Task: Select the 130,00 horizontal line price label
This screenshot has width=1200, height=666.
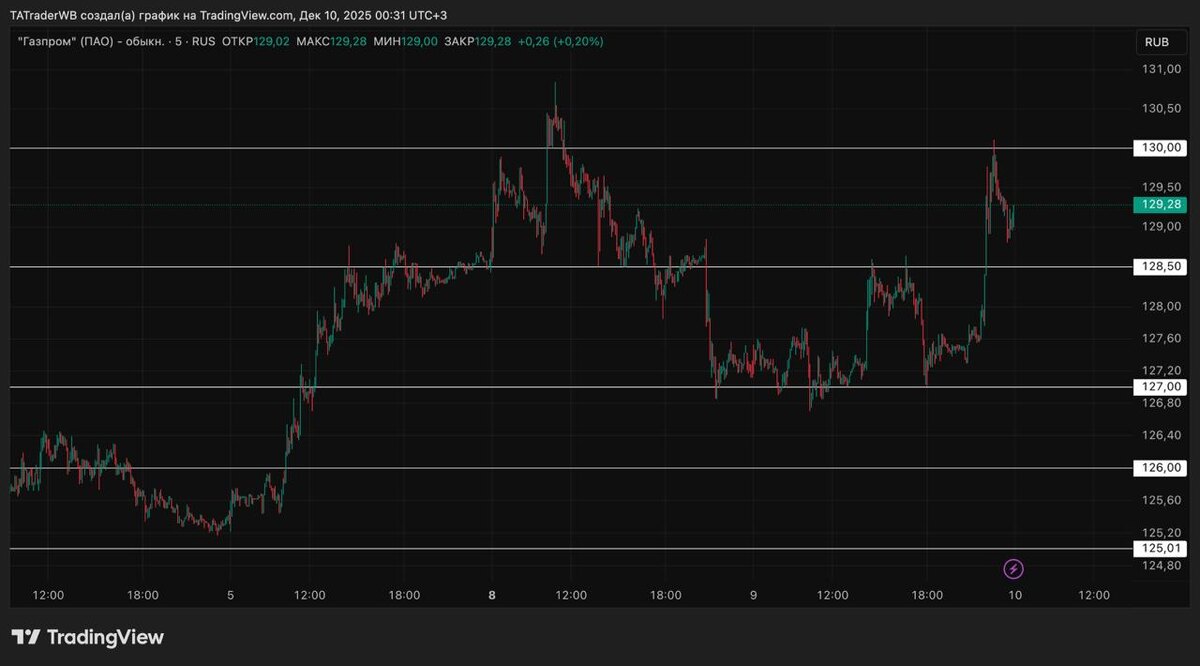Action: pyautogui.click(x=1159, y=148)
